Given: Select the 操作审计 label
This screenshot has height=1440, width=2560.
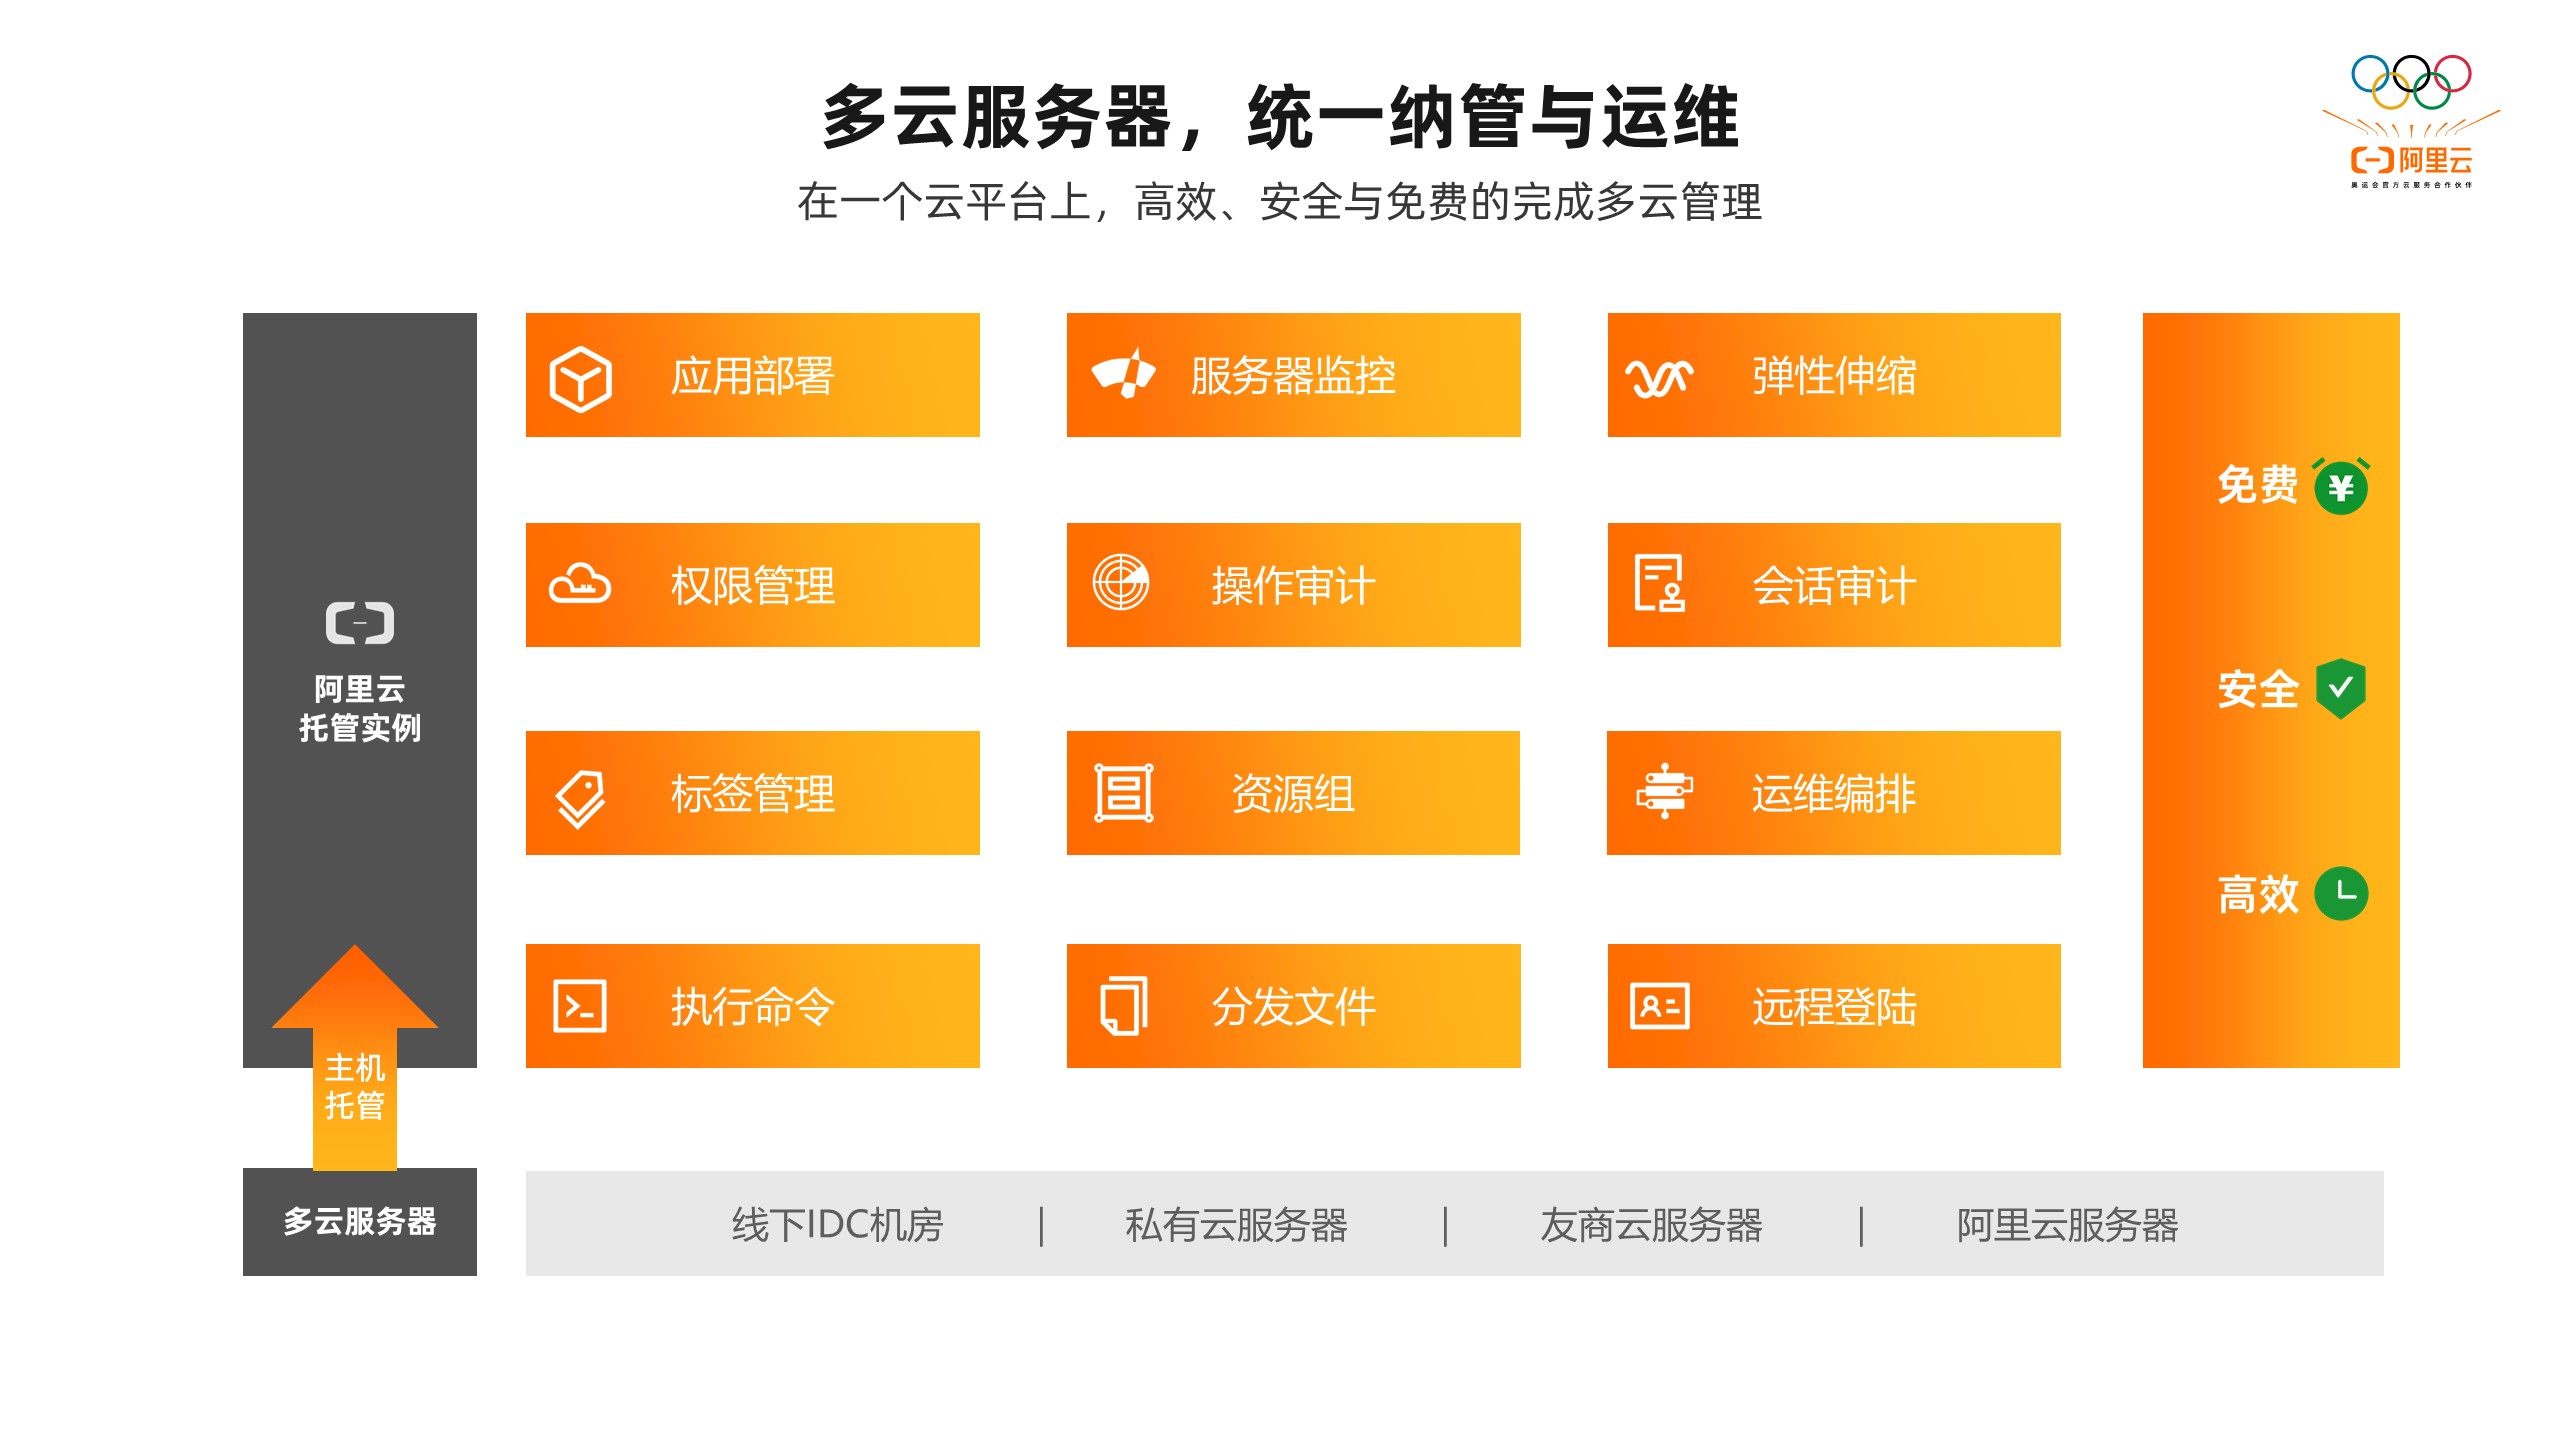Looking at the screenshot, I should [x=1293, y=586].
